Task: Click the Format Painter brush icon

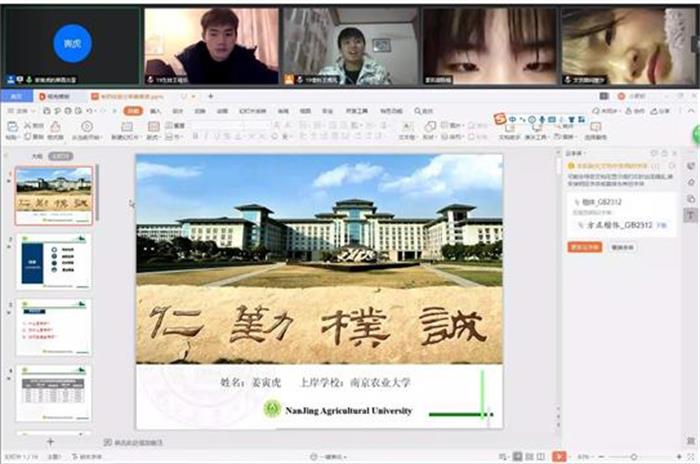Action: click(55, 127)
